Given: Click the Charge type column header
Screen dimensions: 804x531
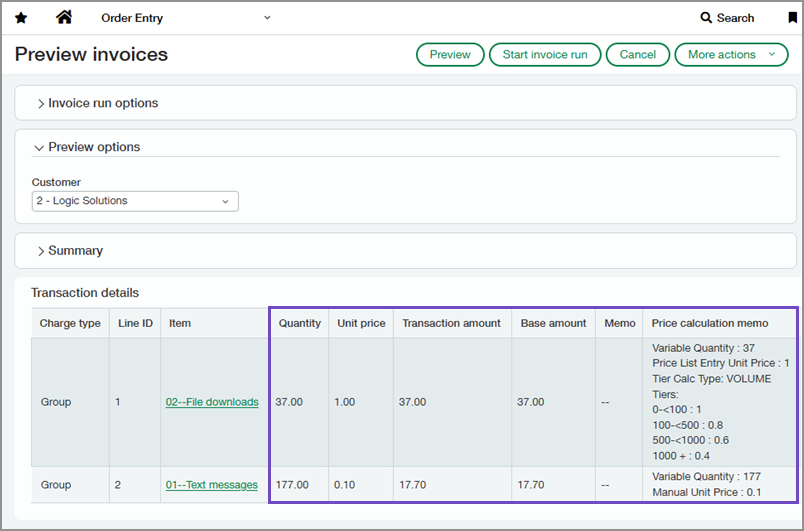Looking at the screenshot, I should [x=70, y=323].
